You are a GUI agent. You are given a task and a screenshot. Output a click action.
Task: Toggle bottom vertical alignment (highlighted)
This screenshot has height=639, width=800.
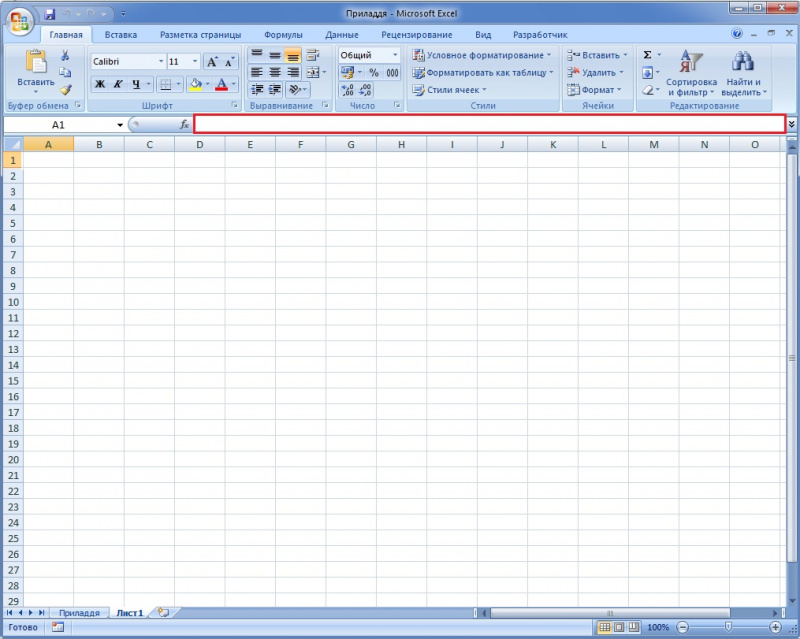(x=293, y=55)
